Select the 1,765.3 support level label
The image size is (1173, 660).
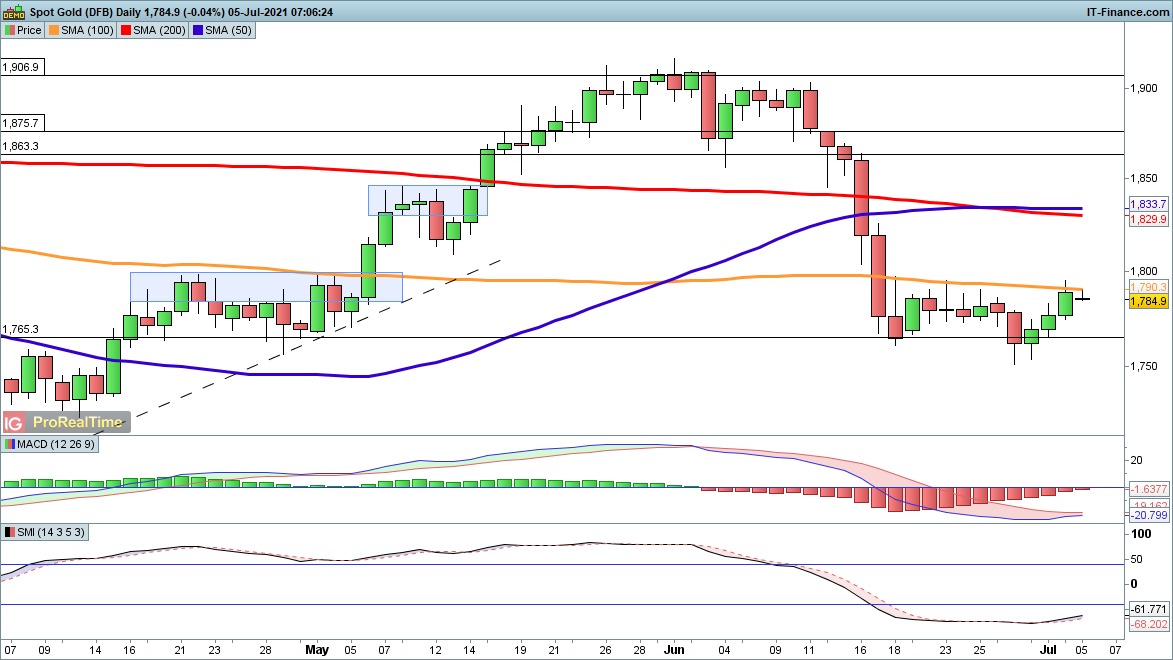click(x=21, y=329)
